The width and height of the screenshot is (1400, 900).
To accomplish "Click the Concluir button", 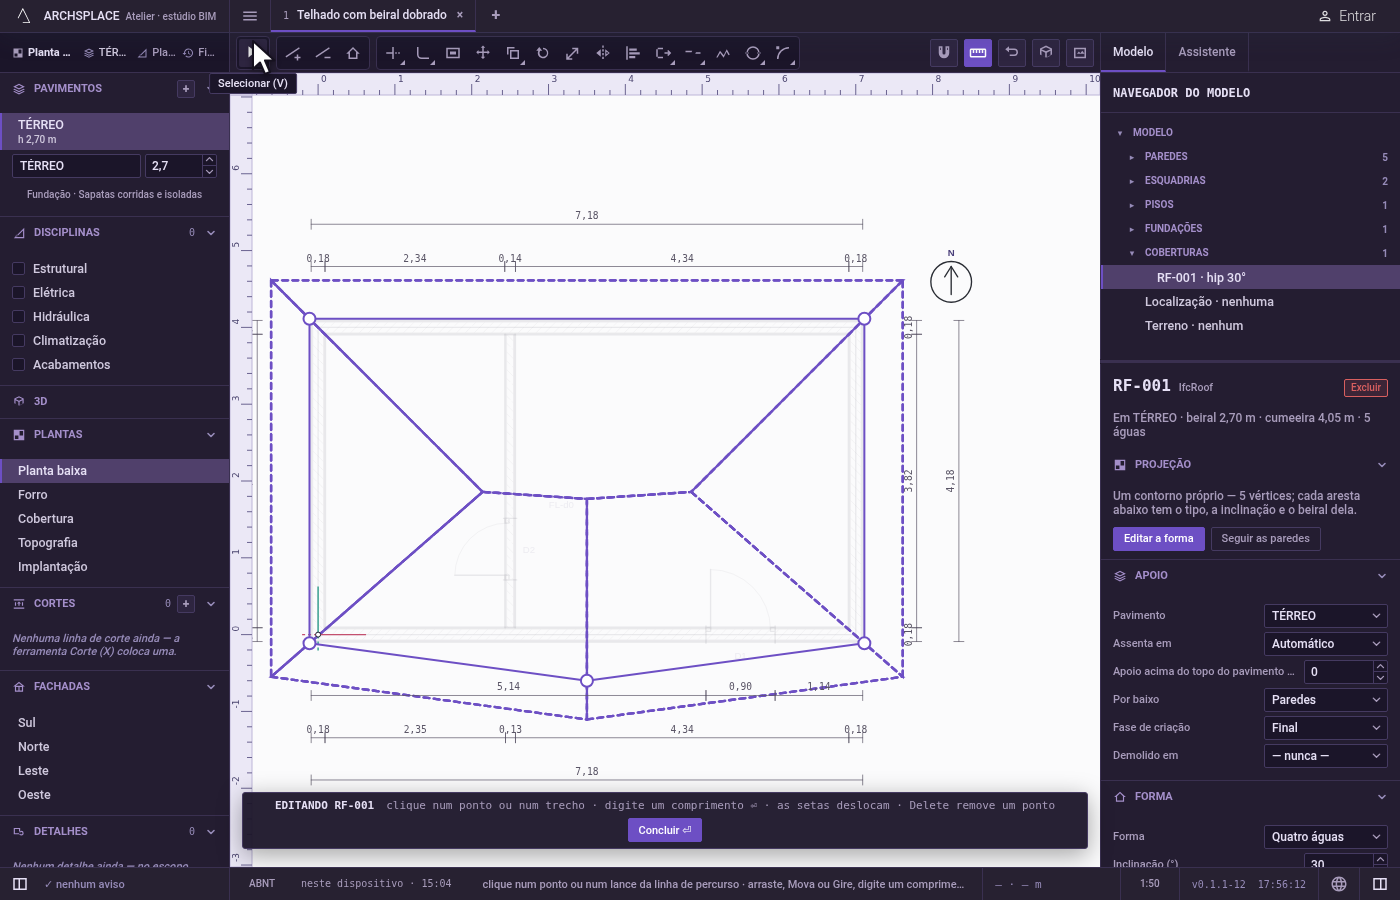I will pyautogui.click(x=665, y=830).
